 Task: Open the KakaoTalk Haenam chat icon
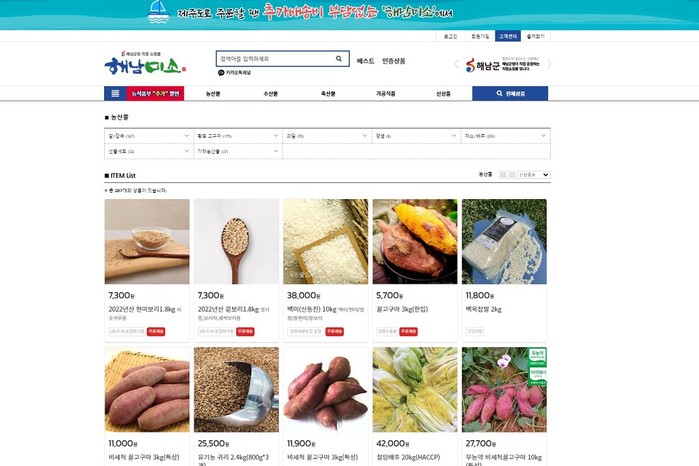[221, 73]
